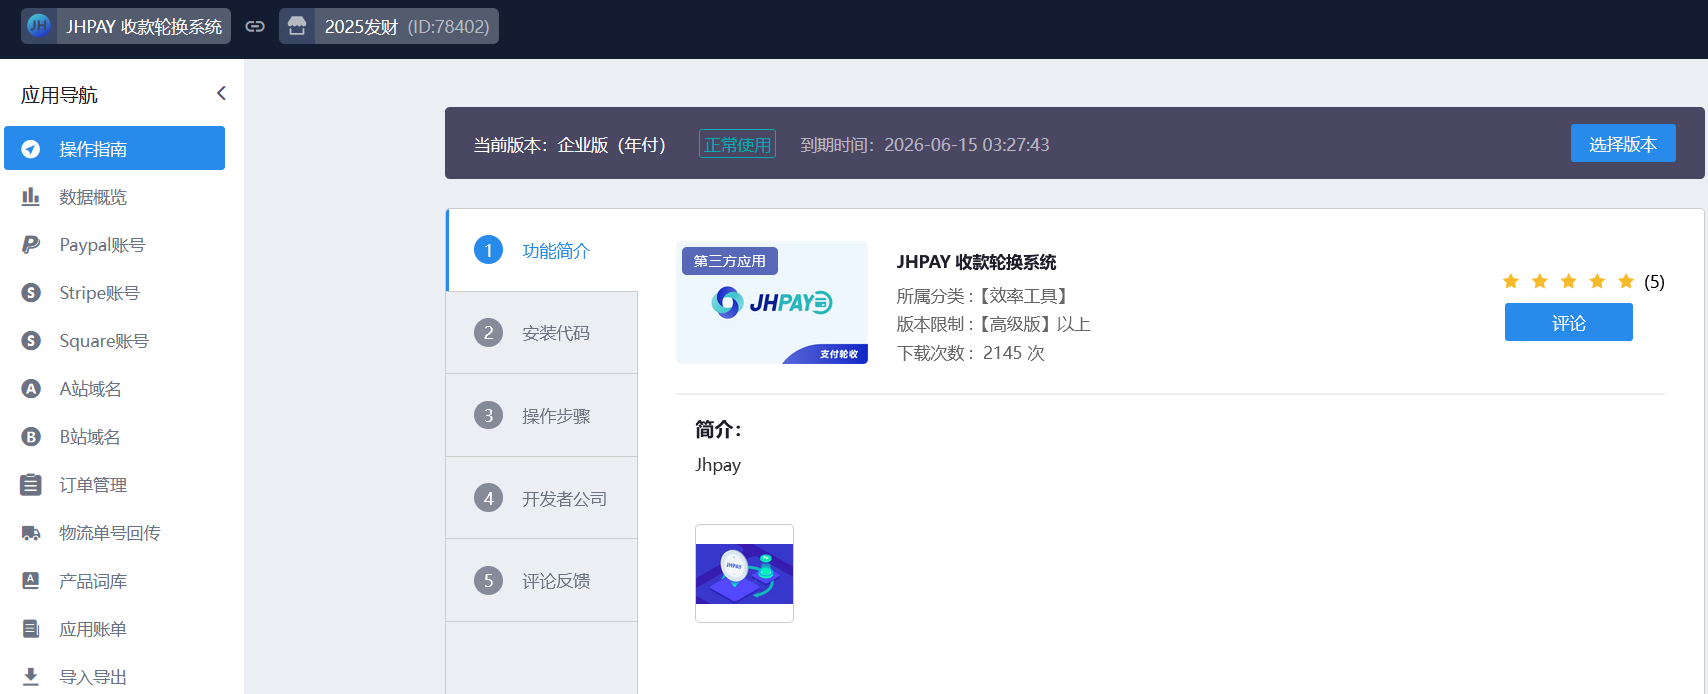Click the Stripe账号 S icon
The width and height of the screenshot is (1708, 694).
coord(31,293)
